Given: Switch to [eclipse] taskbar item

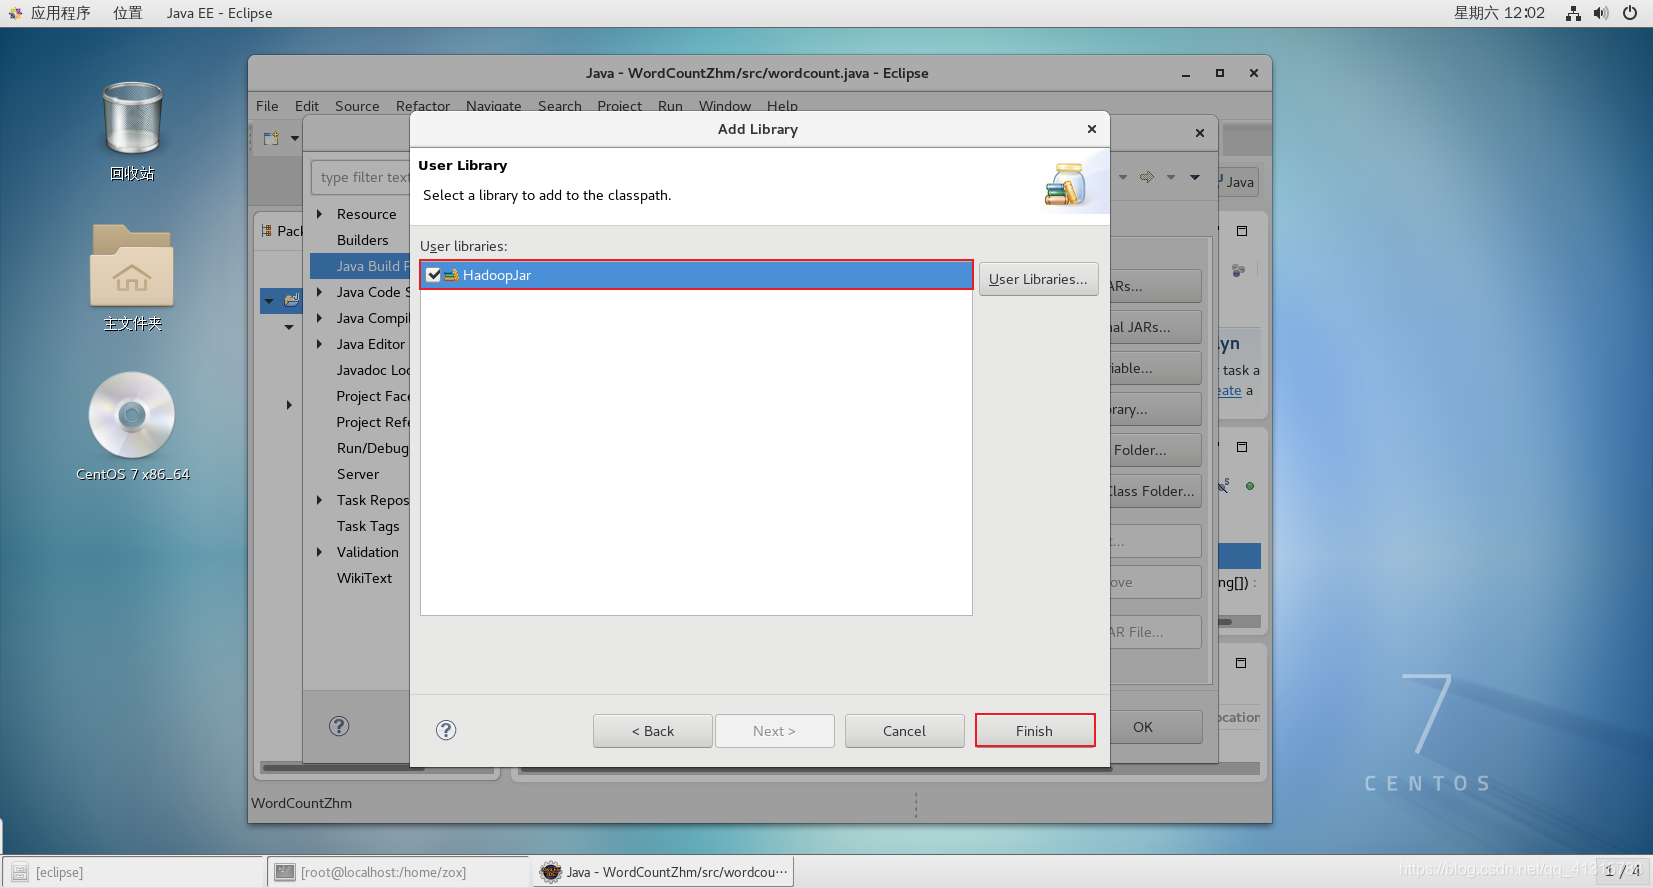Looking at the screenshot, I should point(133,872).
